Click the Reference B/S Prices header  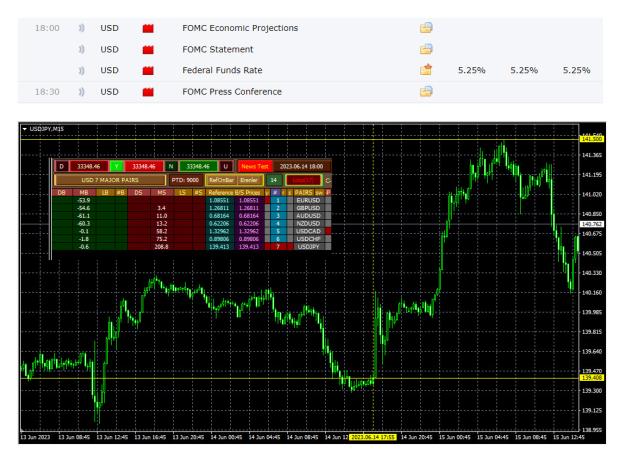234,192
